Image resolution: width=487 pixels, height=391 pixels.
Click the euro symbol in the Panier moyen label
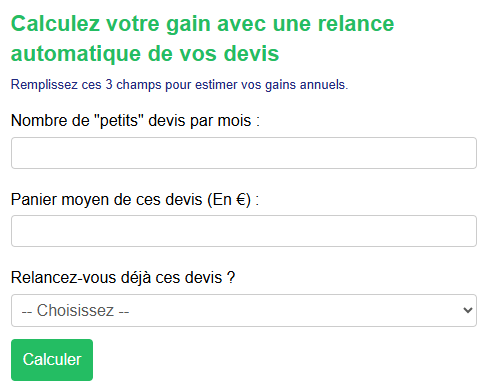pos(241,200)
